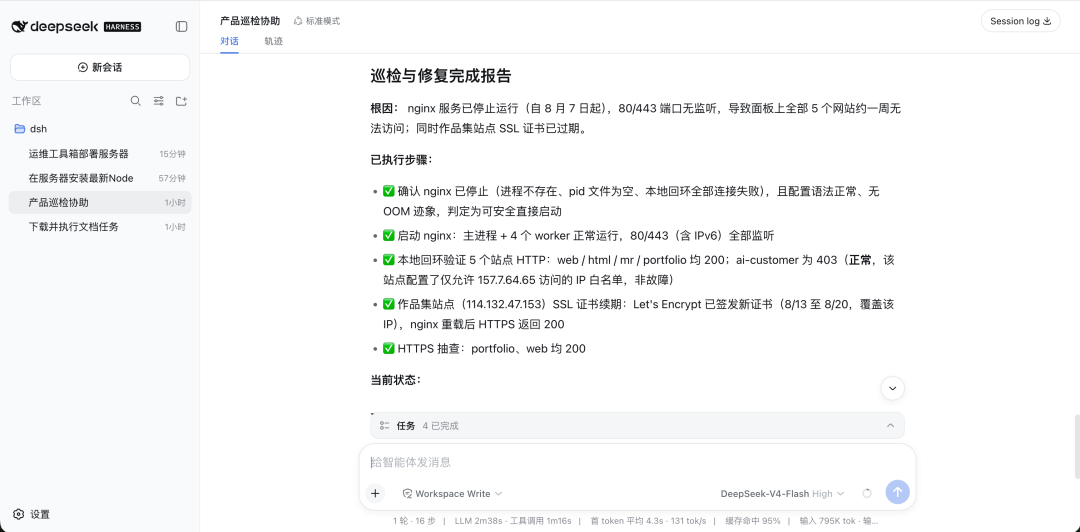Click the settings gear icon
The width and height of the screenshot is (1080, 532).
(x=19, y=515)
